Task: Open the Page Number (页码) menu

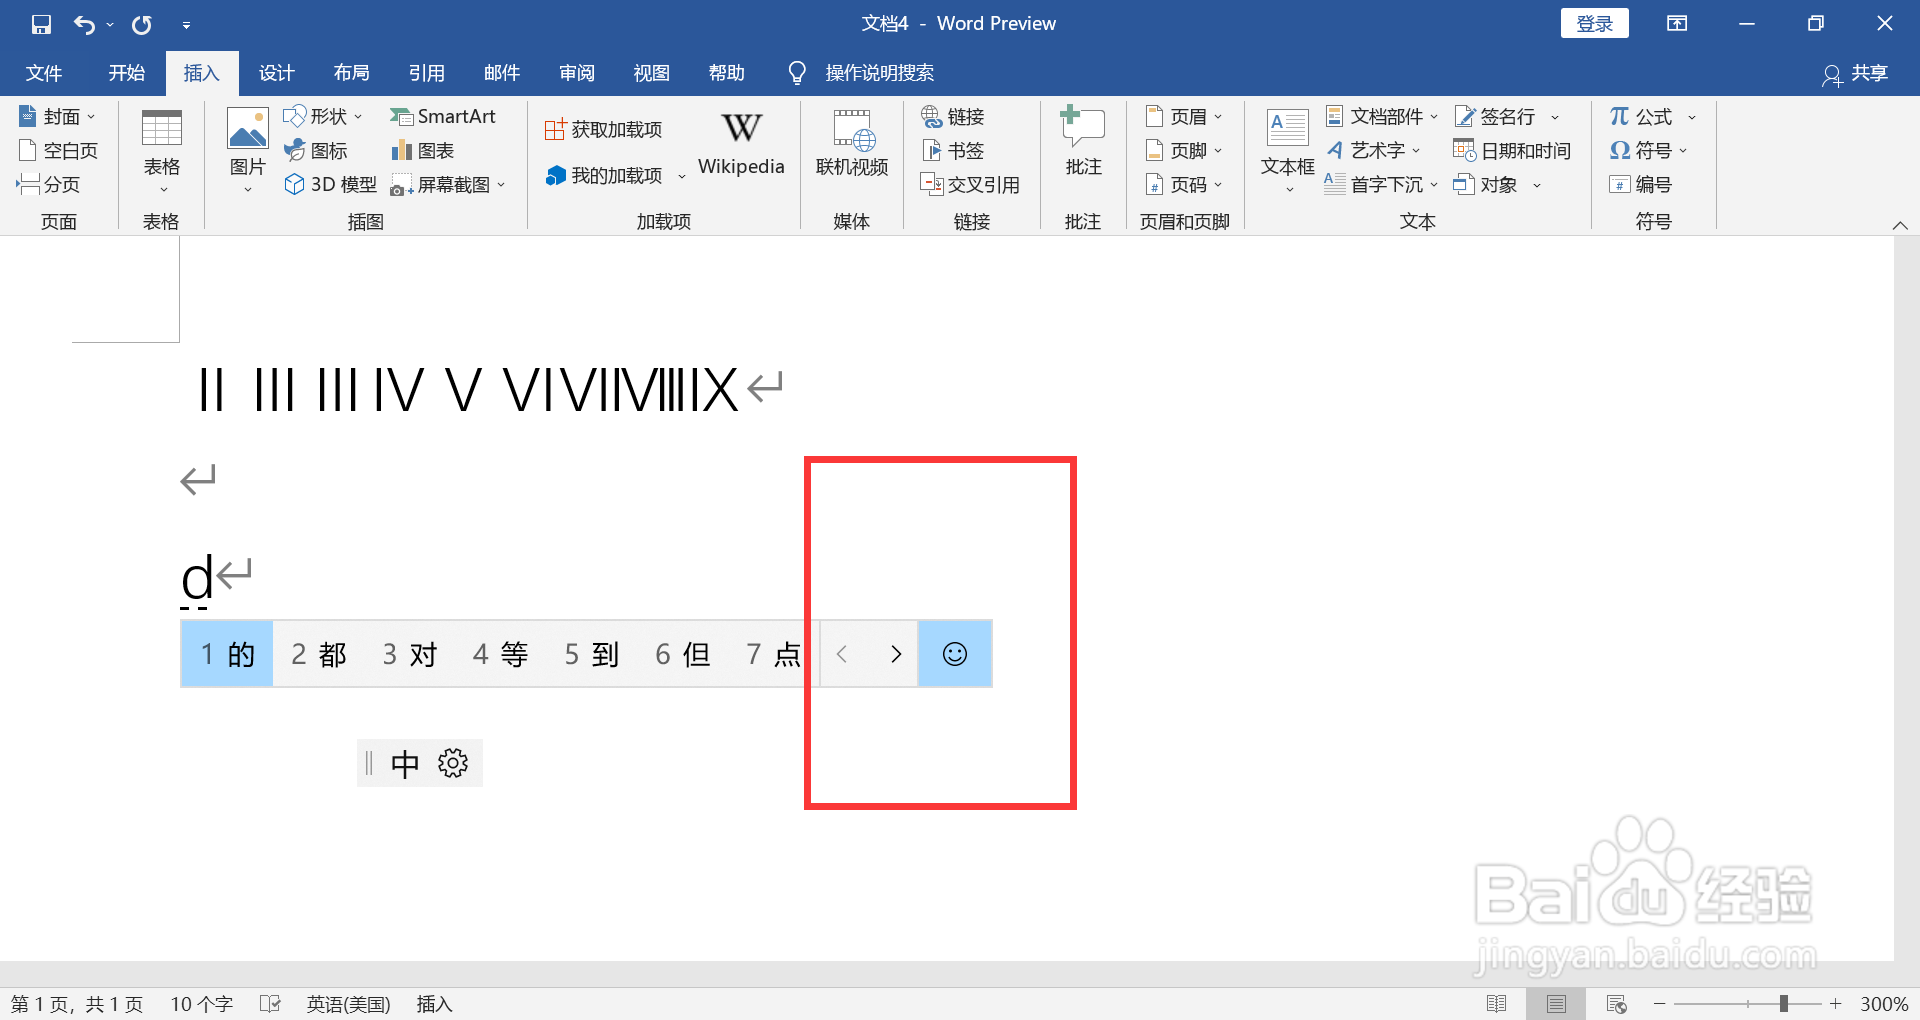Action: (1184, 184)
